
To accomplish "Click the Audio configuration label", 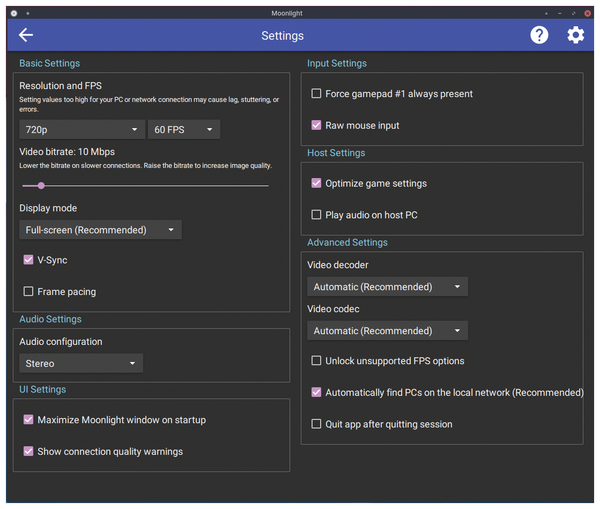I will tap(61, 341).
